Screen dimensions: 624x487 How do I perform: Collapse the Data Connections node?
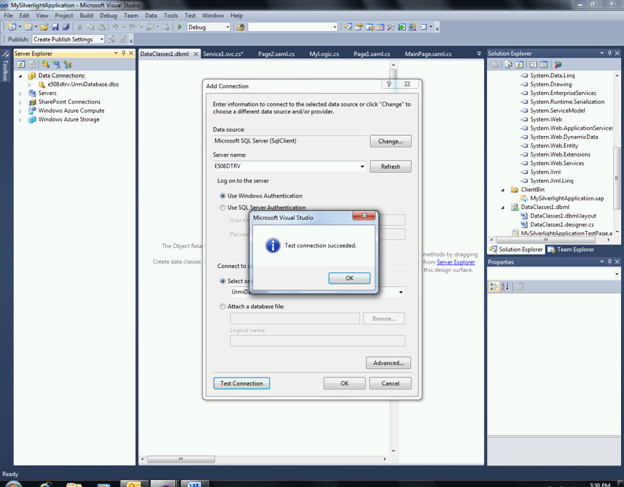20,76
